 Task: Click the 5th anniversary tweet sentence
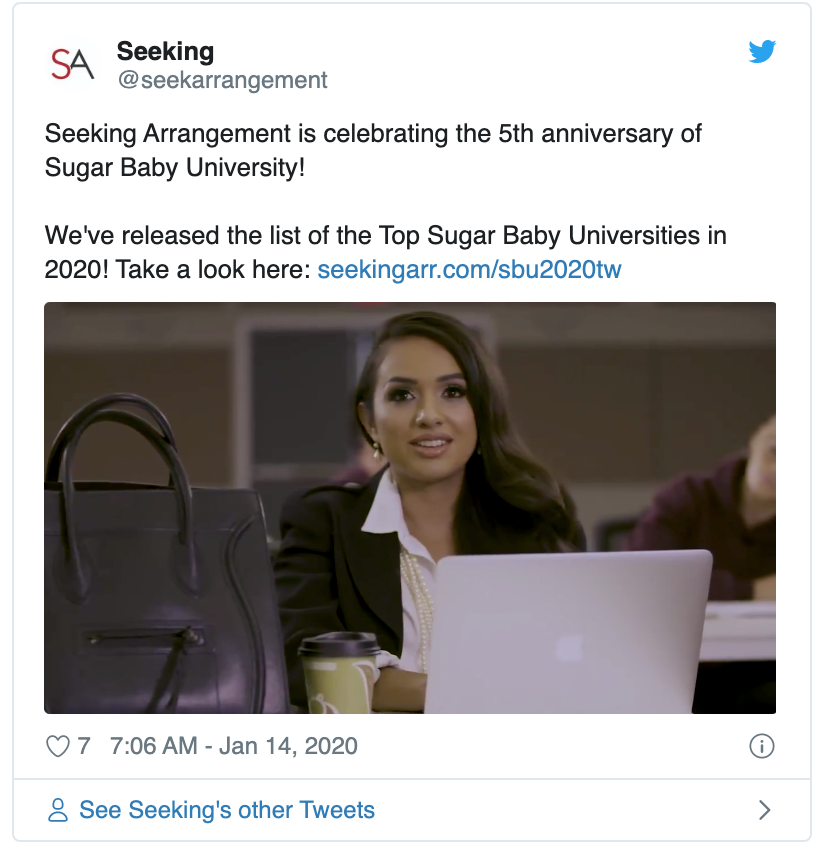(x=373, y=133)
